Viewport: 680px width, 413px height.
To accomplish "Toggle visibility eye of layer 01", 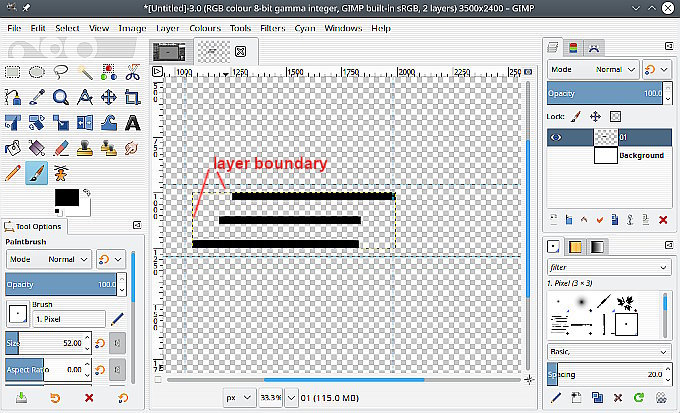I will 556,138.
